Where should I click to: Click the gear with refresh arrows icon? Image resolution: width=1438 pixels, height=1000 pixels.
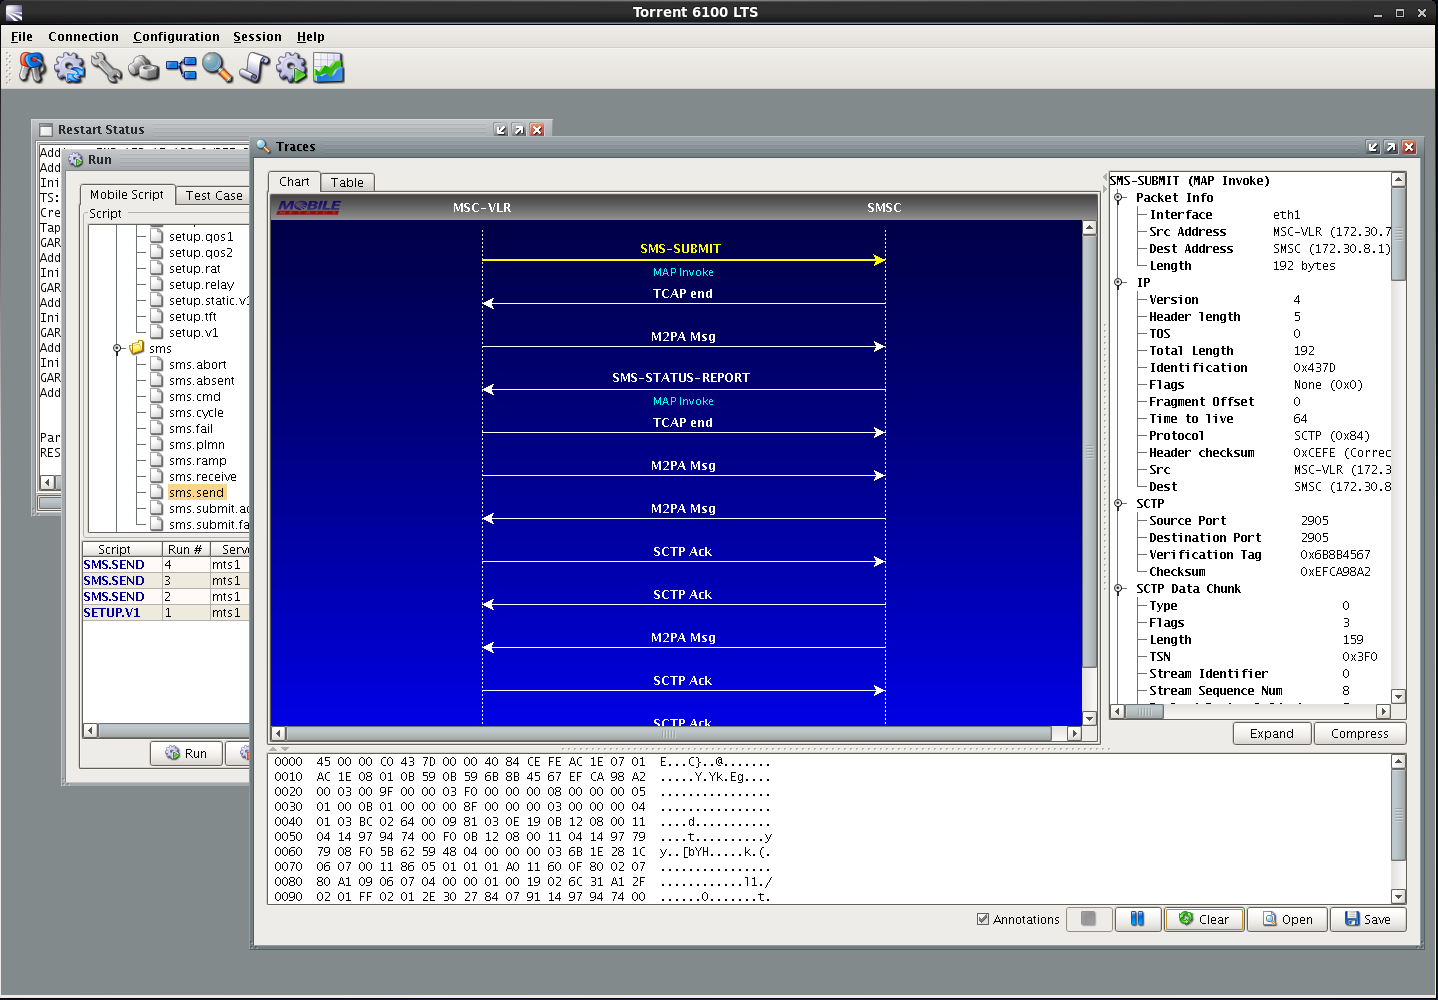70,68
